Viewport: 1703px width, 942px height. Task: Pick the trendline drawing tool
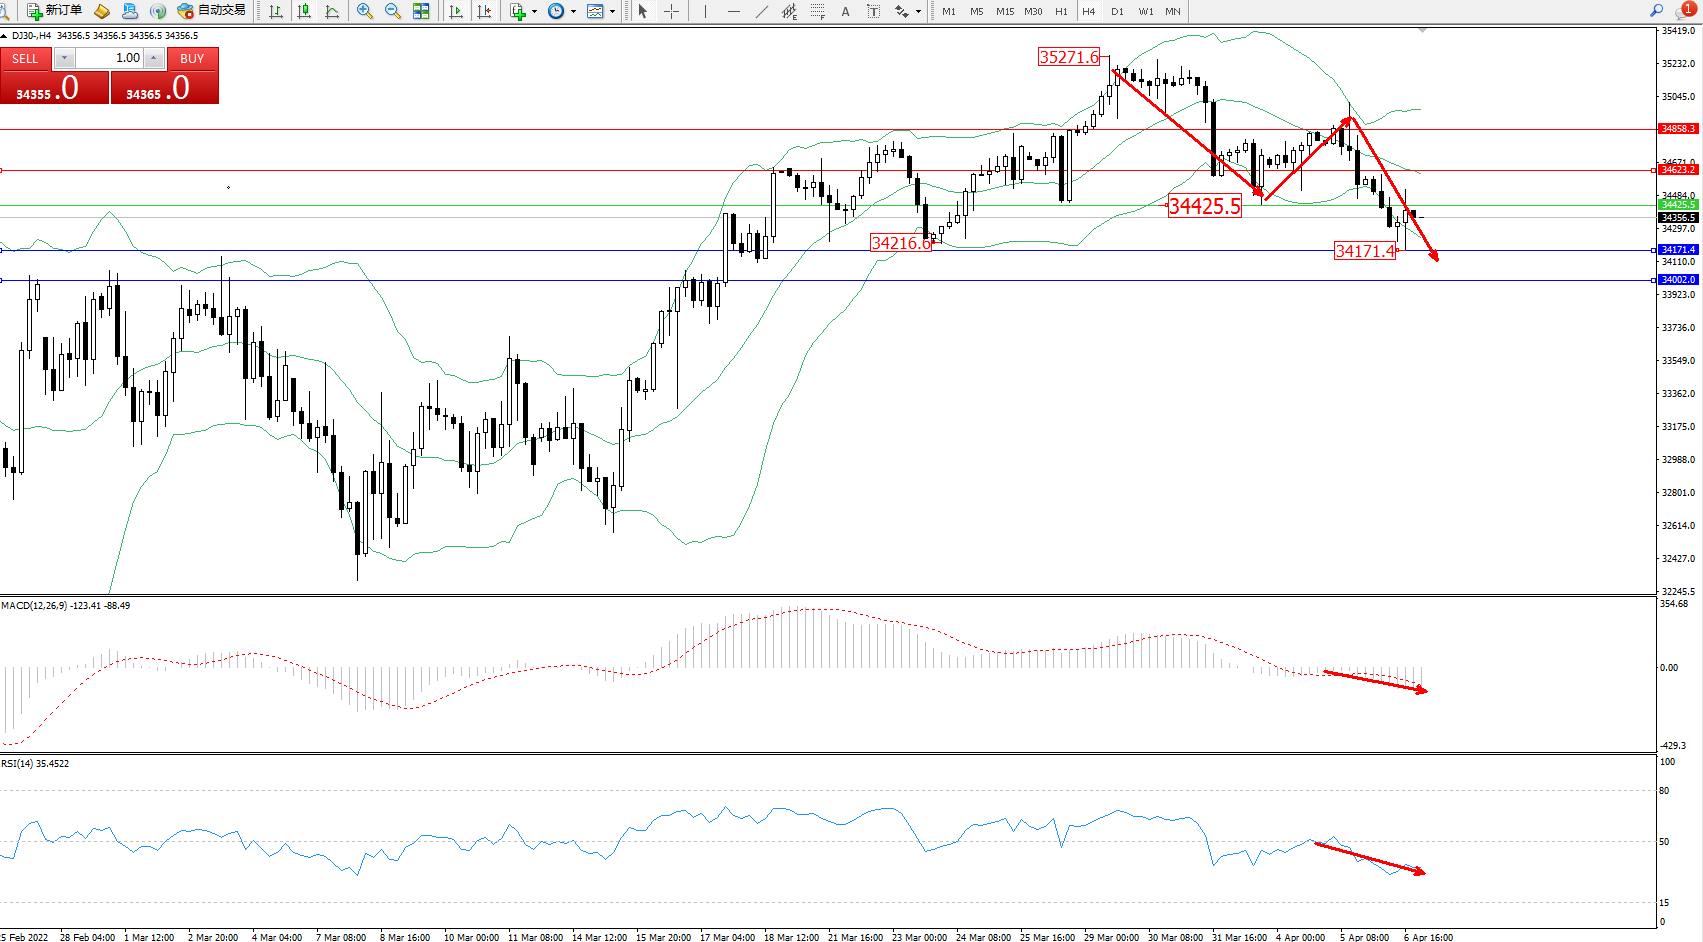pos(762,11)
